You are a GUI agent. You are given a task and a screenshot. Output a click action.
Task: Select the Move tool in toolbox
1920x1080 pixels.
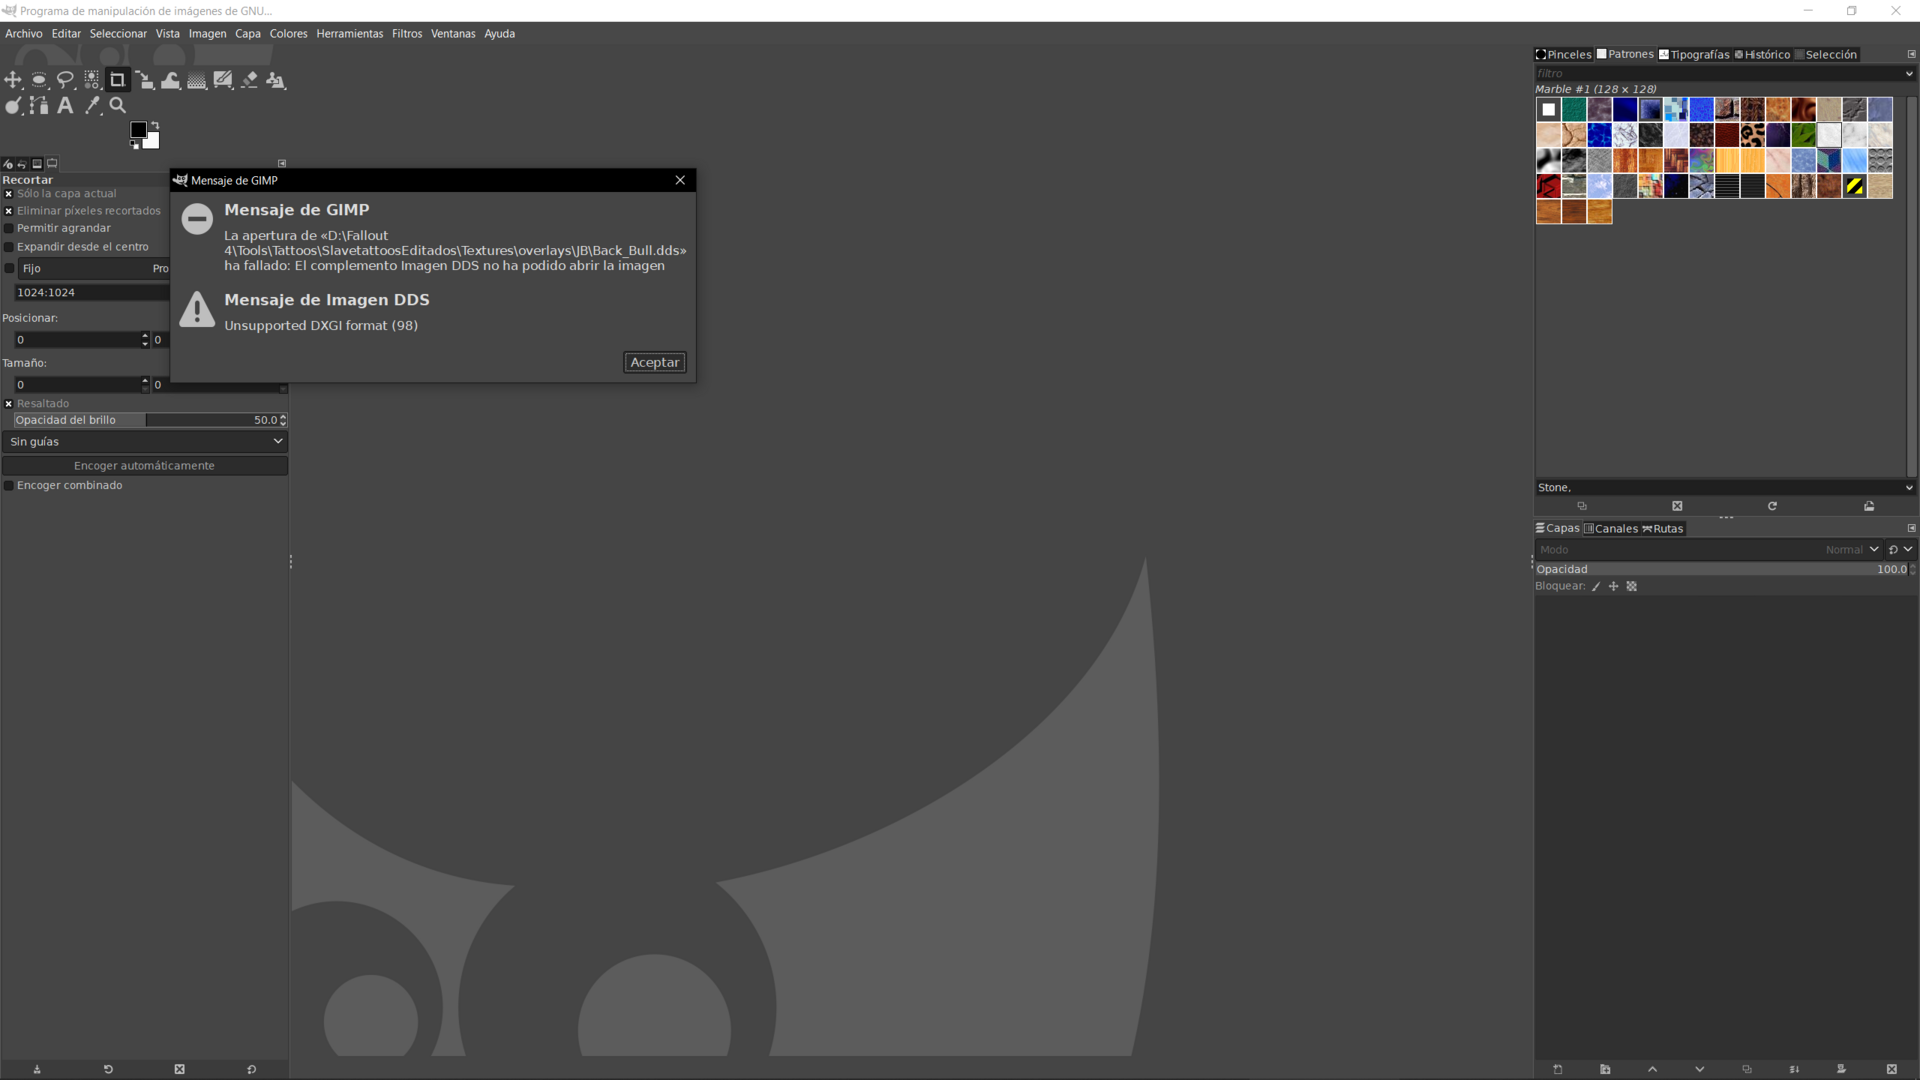click(x=13, y=80)
